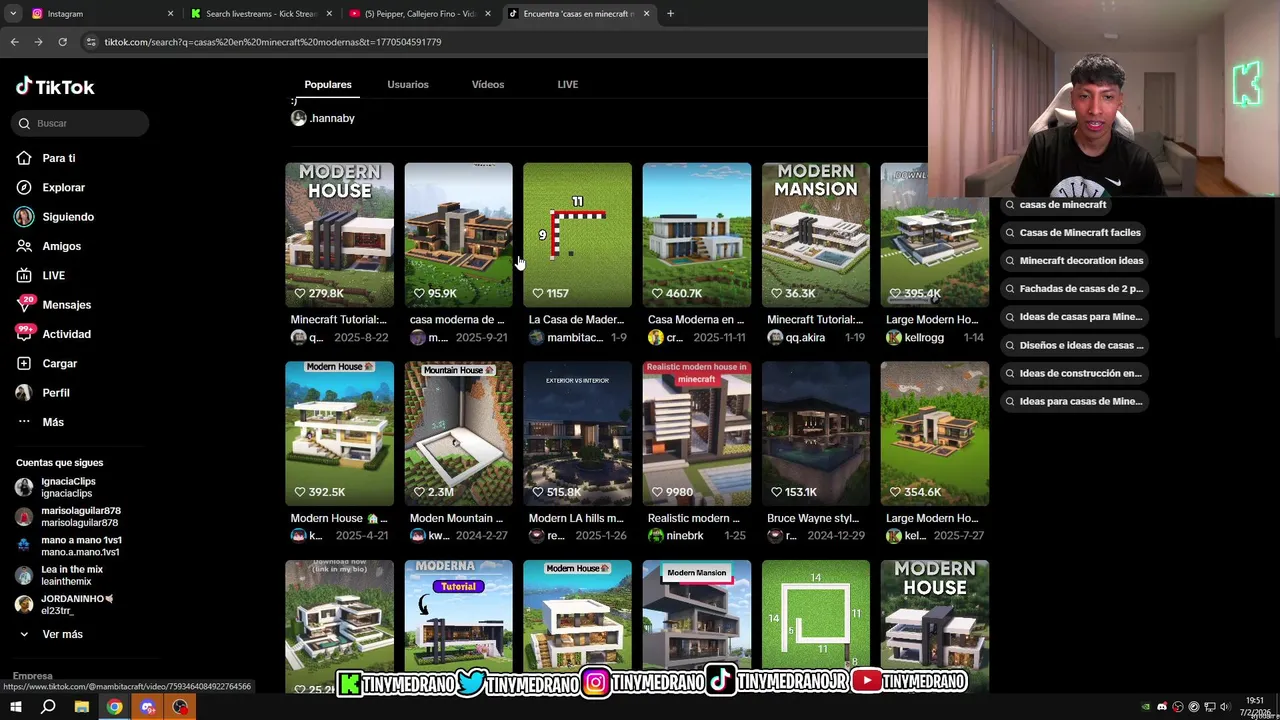The image size is (1280, 720).
Task: Open Ideas de casas para Mine... suggestion
Action: [x=1074, y=317]
